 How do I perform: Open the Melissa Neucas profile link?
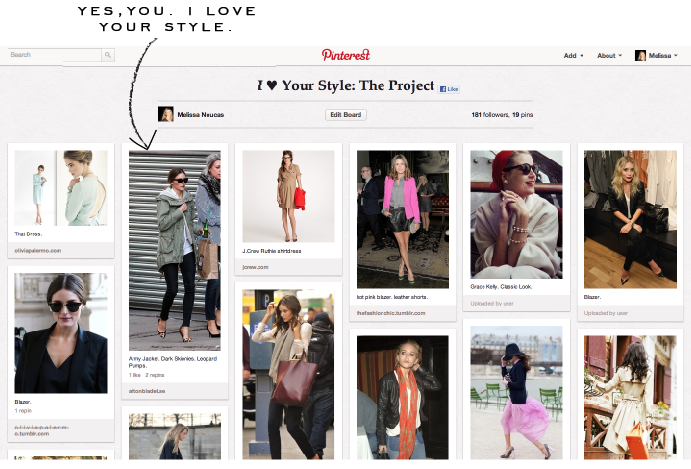click(201, 115)
